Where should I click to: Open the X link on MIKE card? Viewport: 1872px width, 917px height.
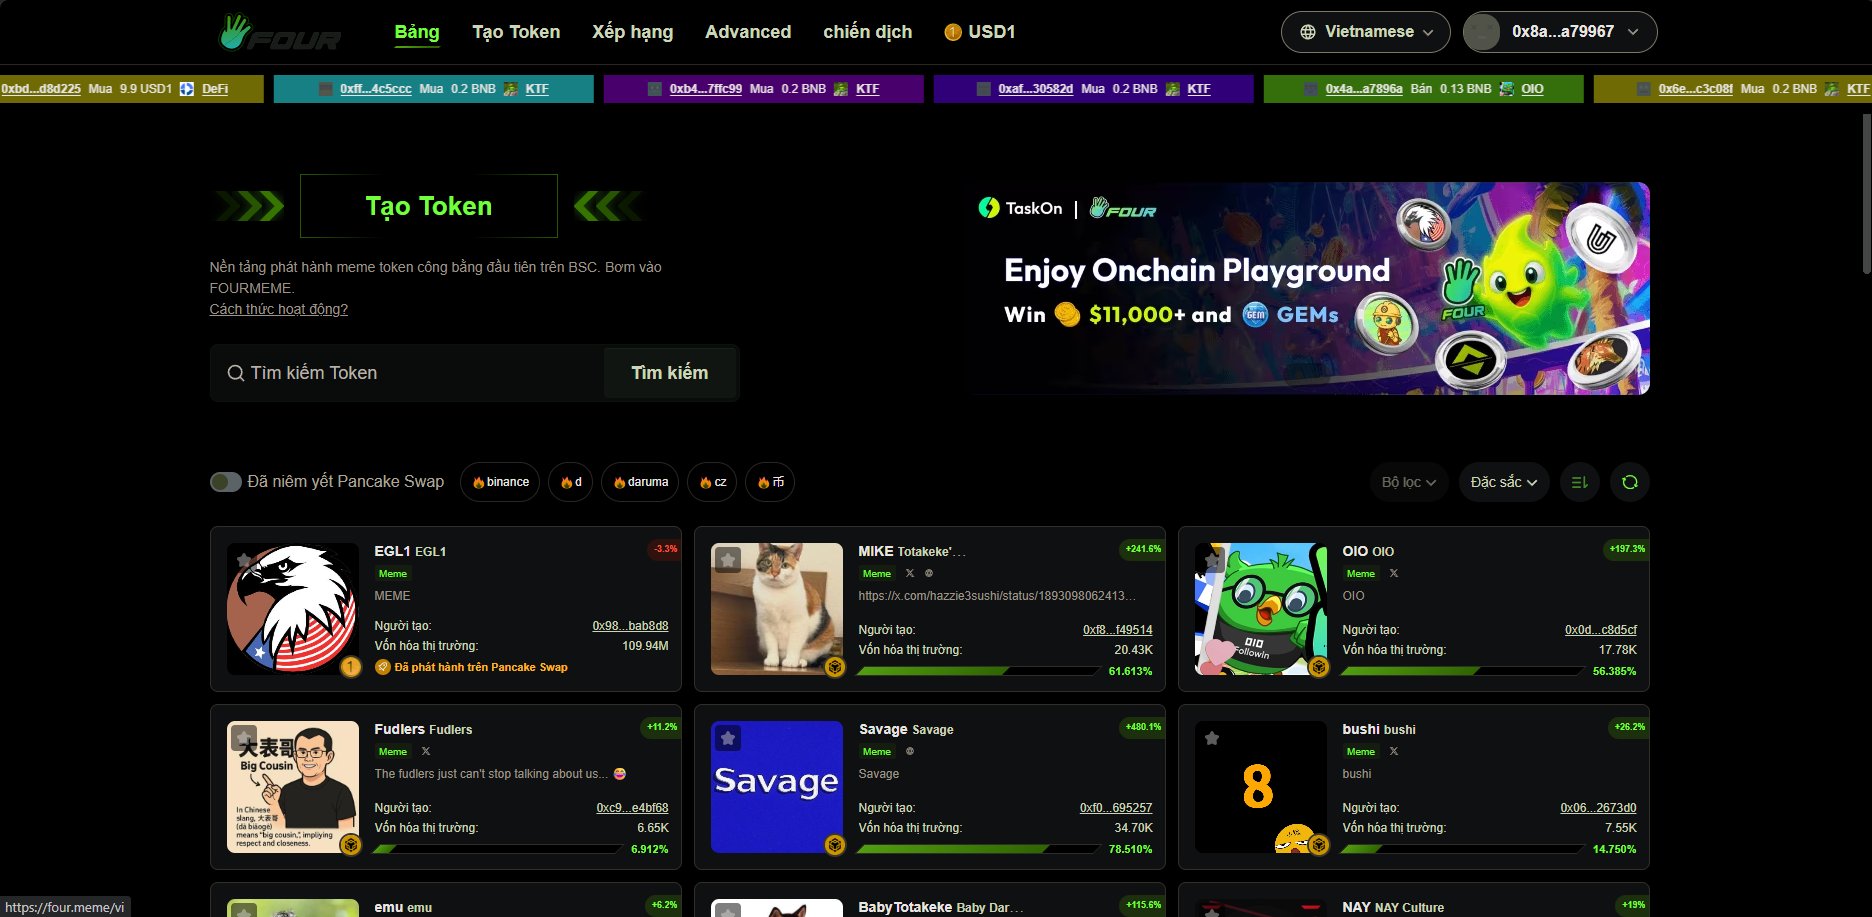[x=910, y=573]
